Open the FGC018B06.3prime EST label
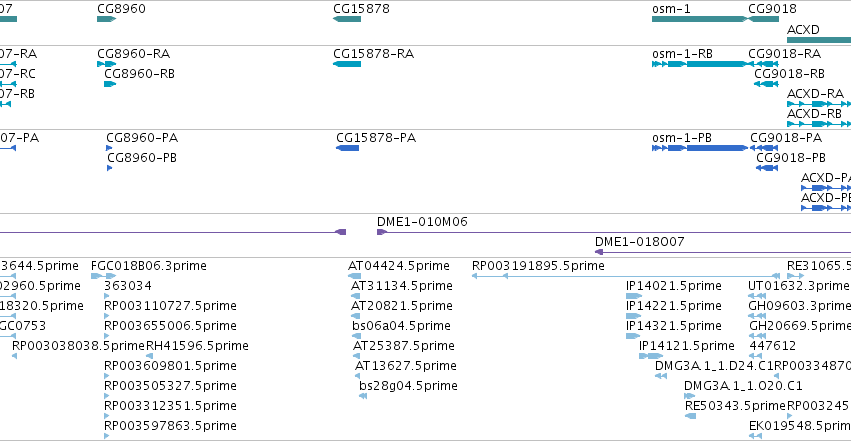 click(149, 266)
